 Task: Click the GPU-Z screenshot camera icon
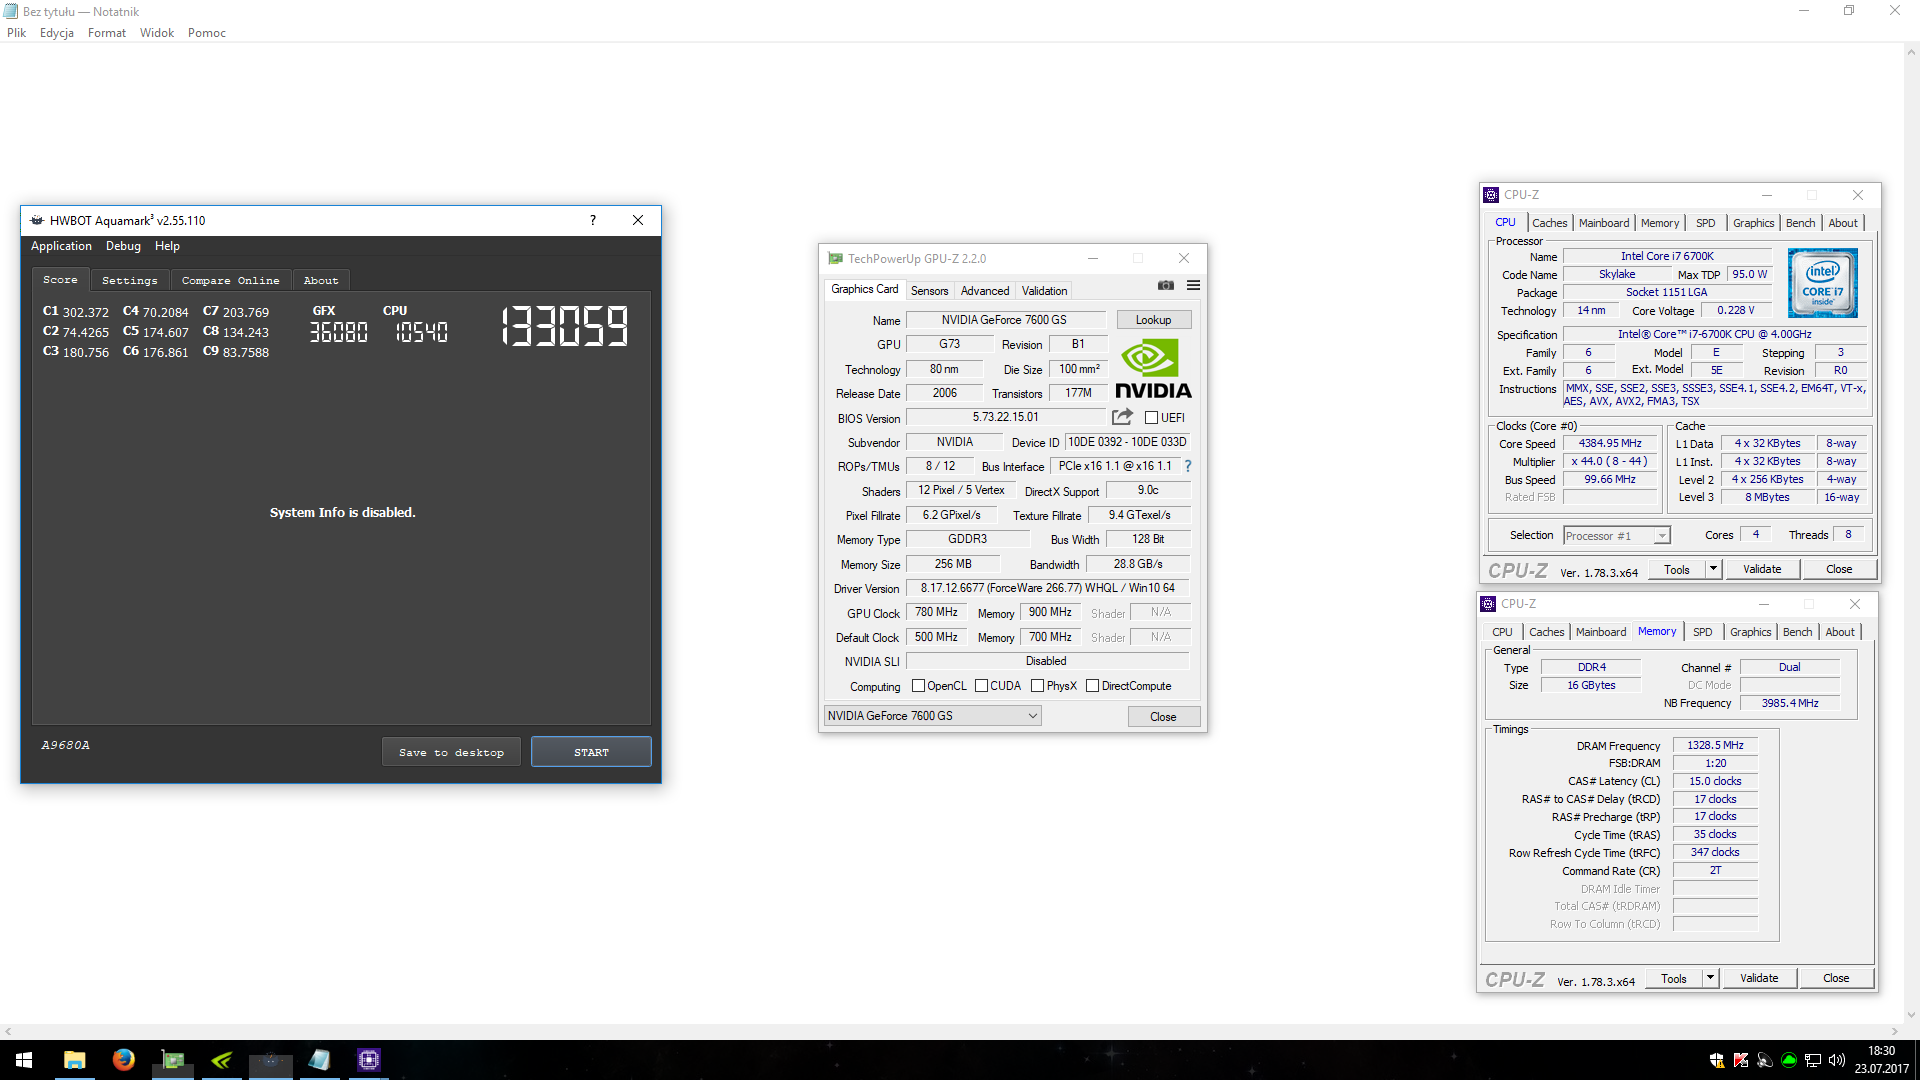[1166, 286]
